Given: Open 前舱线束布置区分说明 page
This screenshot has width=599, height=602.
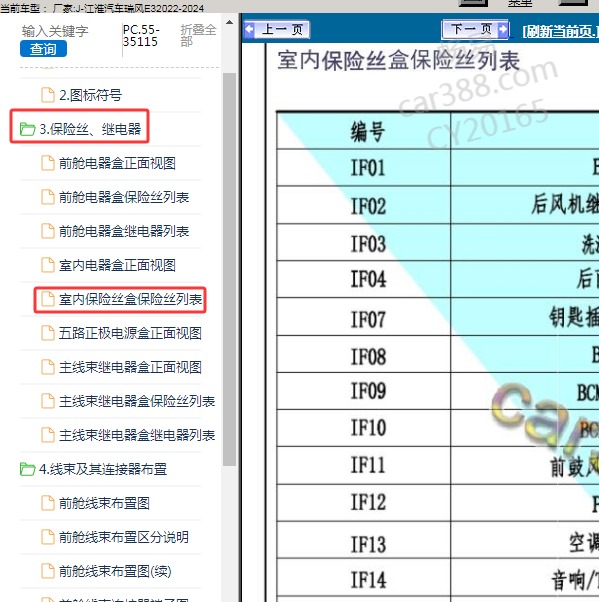Looking at the screenshot, I should pyautogui.click(x=124, y=537).
